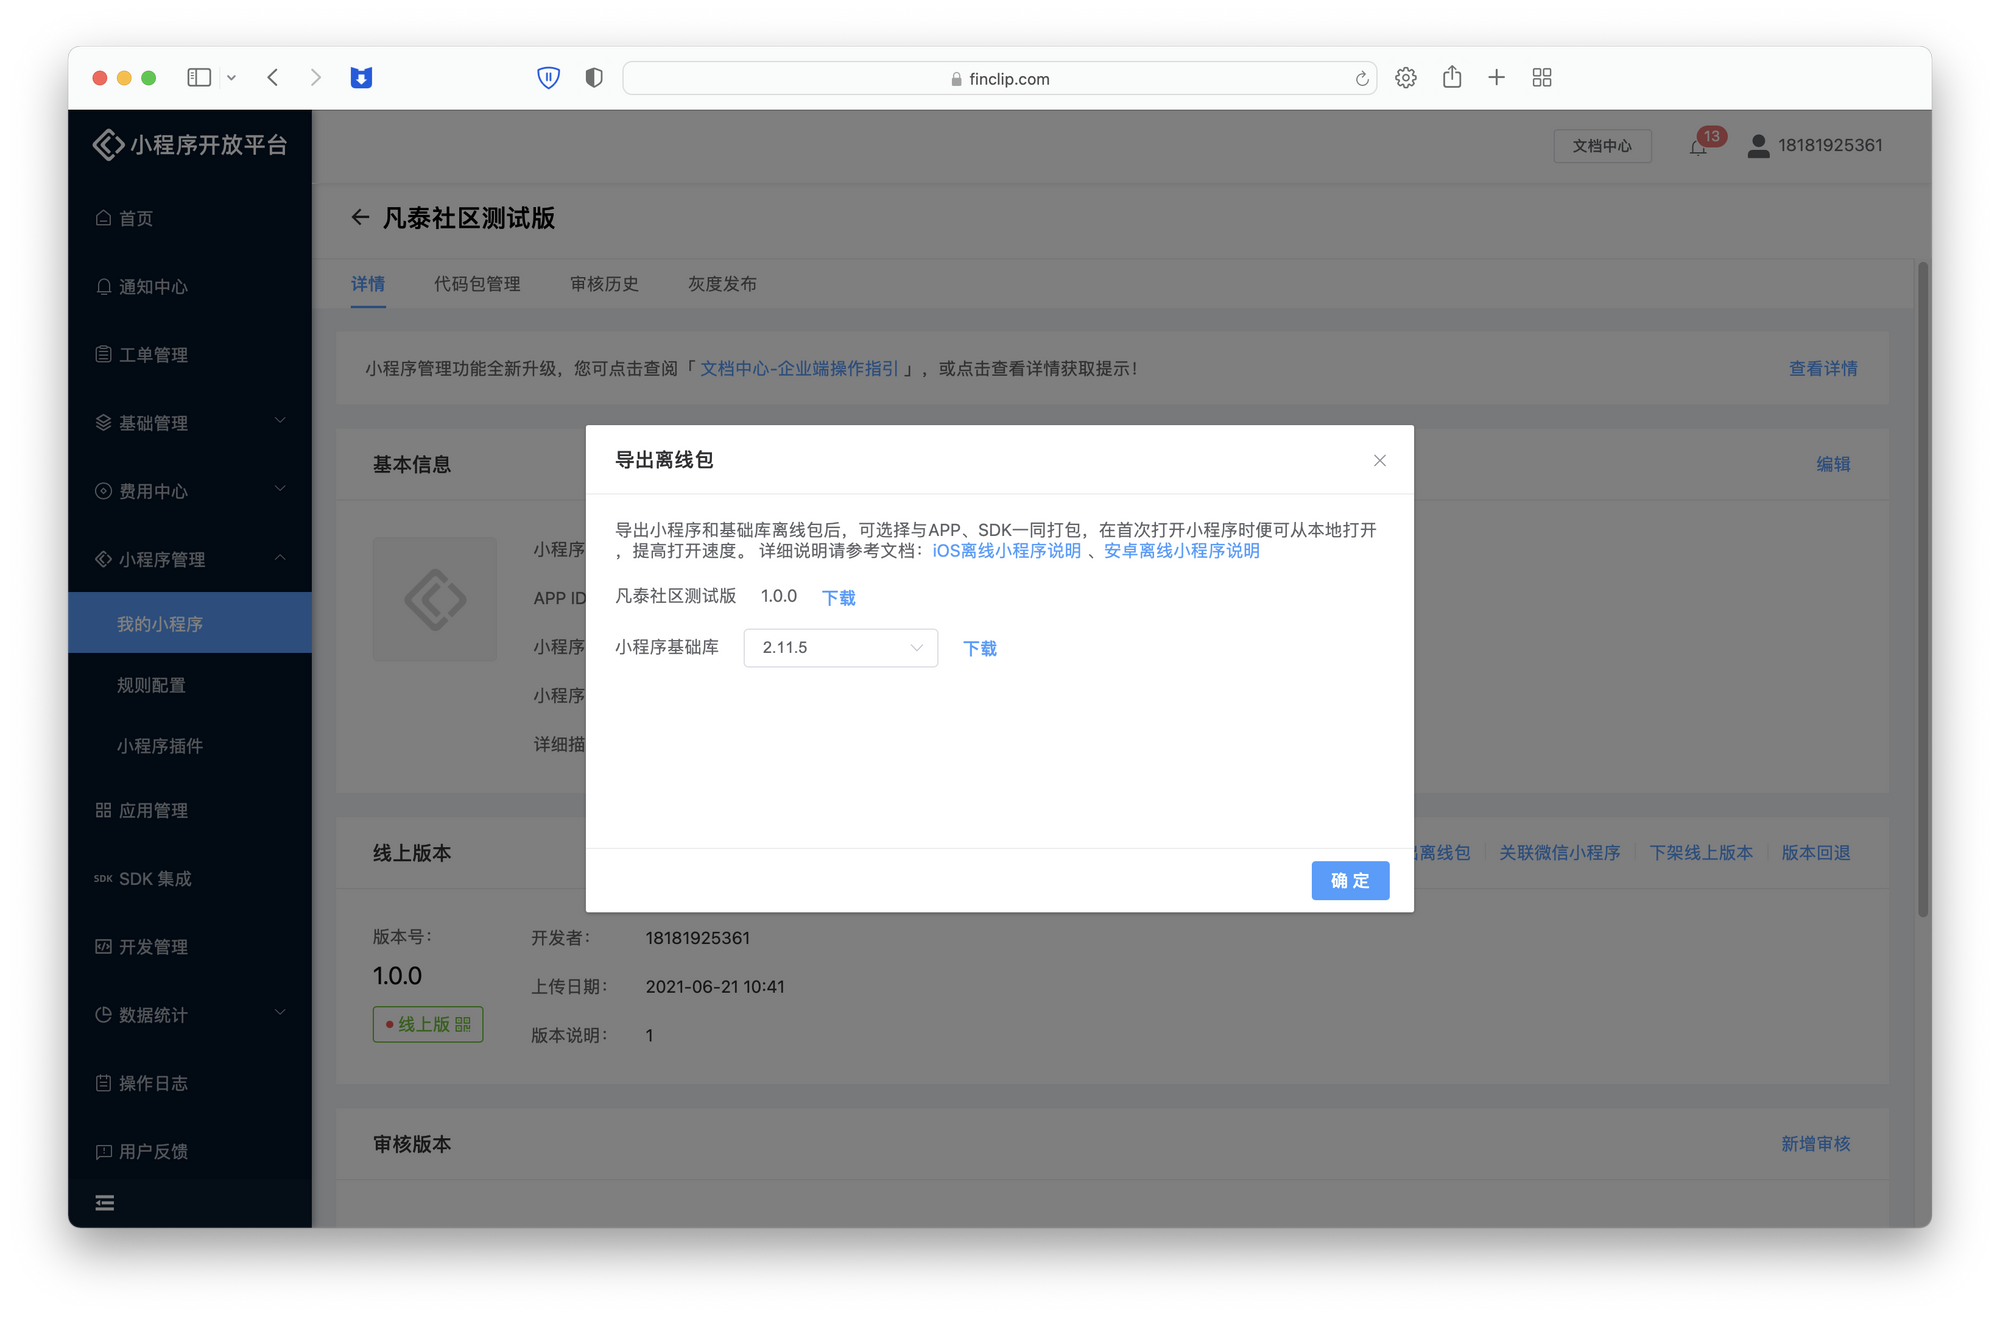The image size is (2000, 1318).
Task: Download the 凡泰社区测试版 1.0.0 package
Action: (838, 597)
